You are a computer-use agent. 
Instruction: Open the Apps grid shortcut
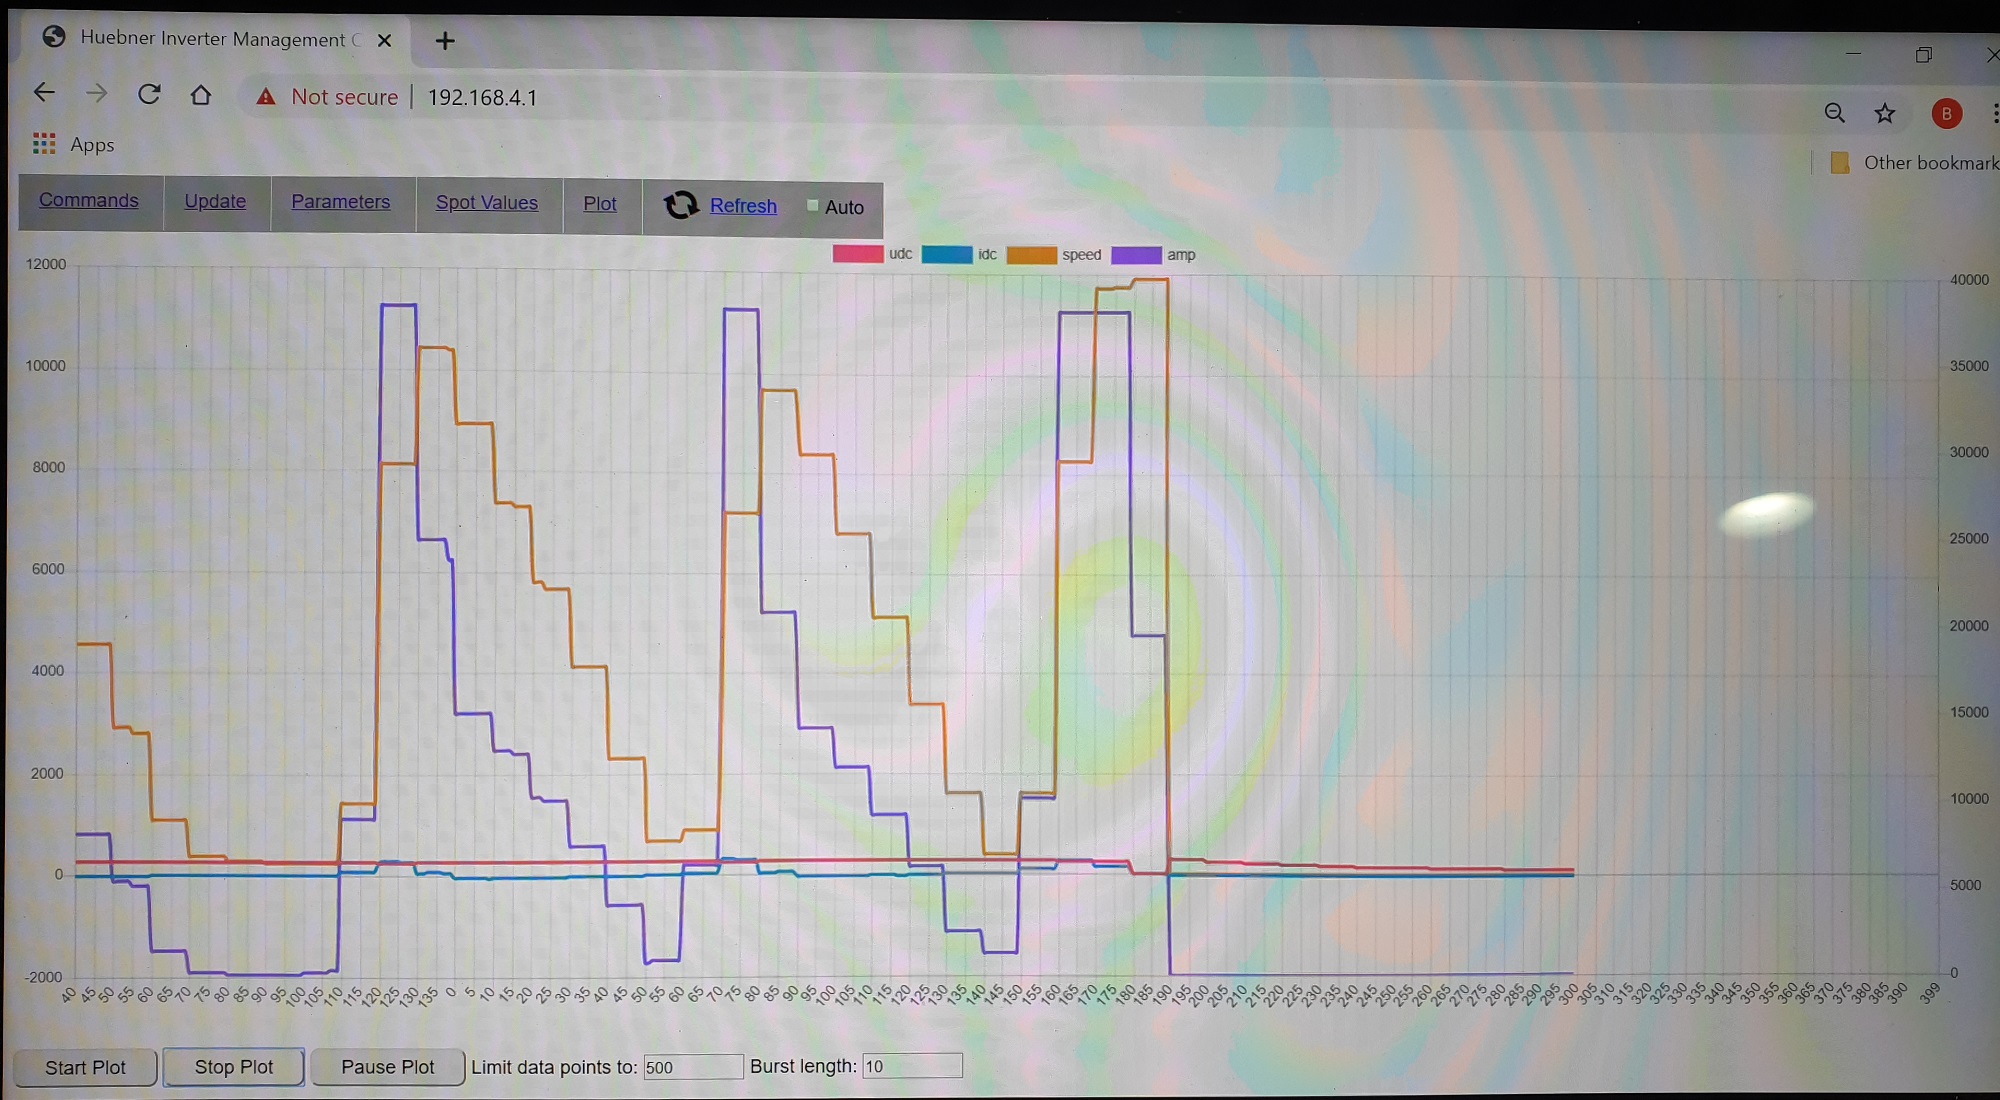pos(44,144)
